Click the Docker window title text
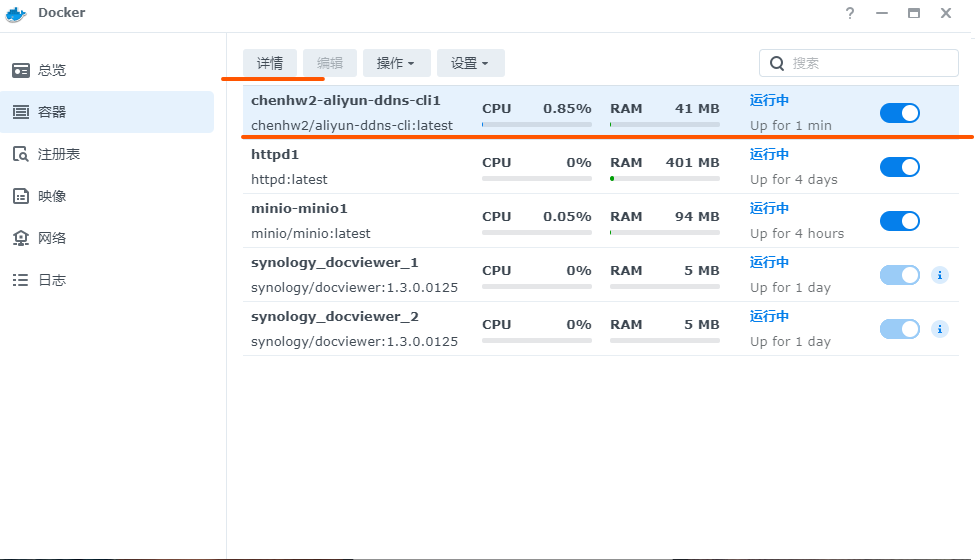Image resolution: width=975 pixels, height=560 pixels. (x=62, y=13)
